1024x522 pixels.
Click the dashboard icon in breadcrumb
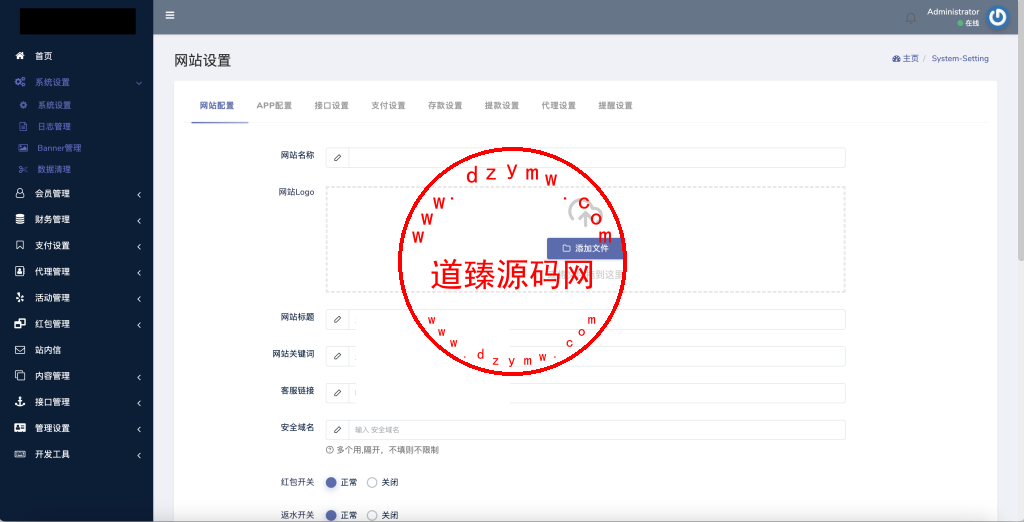pyautogui.click(x=896, y=59)
